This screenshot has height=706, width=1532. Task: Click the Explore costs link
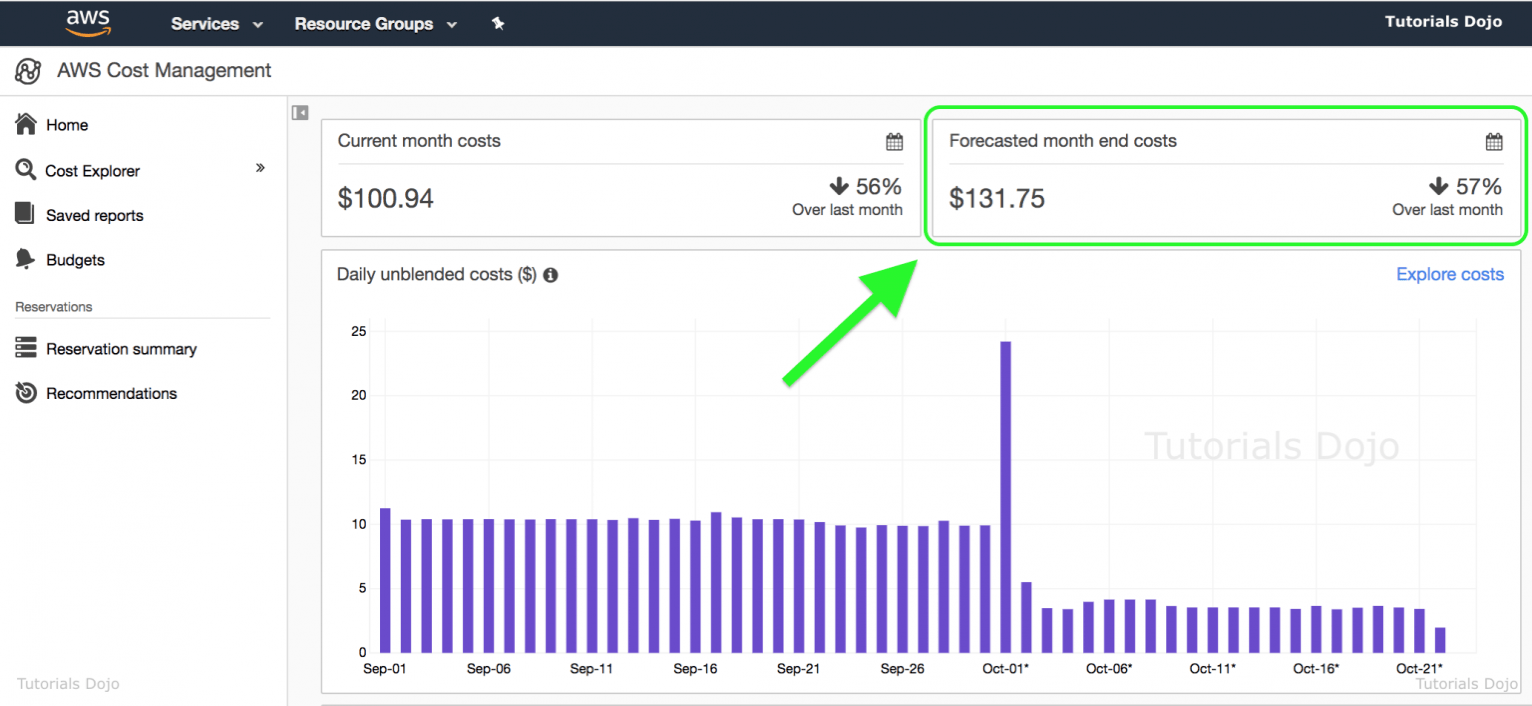1450,274
